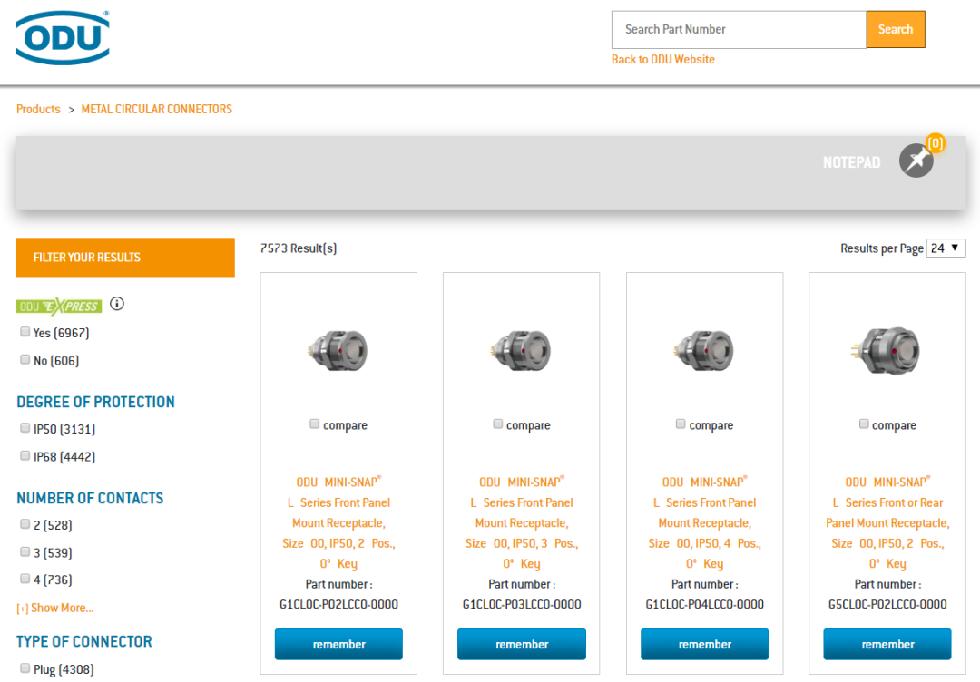Viewport: 980px width, 682px height.
Task: Click the ODU logo
Action: tap(63, 38)
